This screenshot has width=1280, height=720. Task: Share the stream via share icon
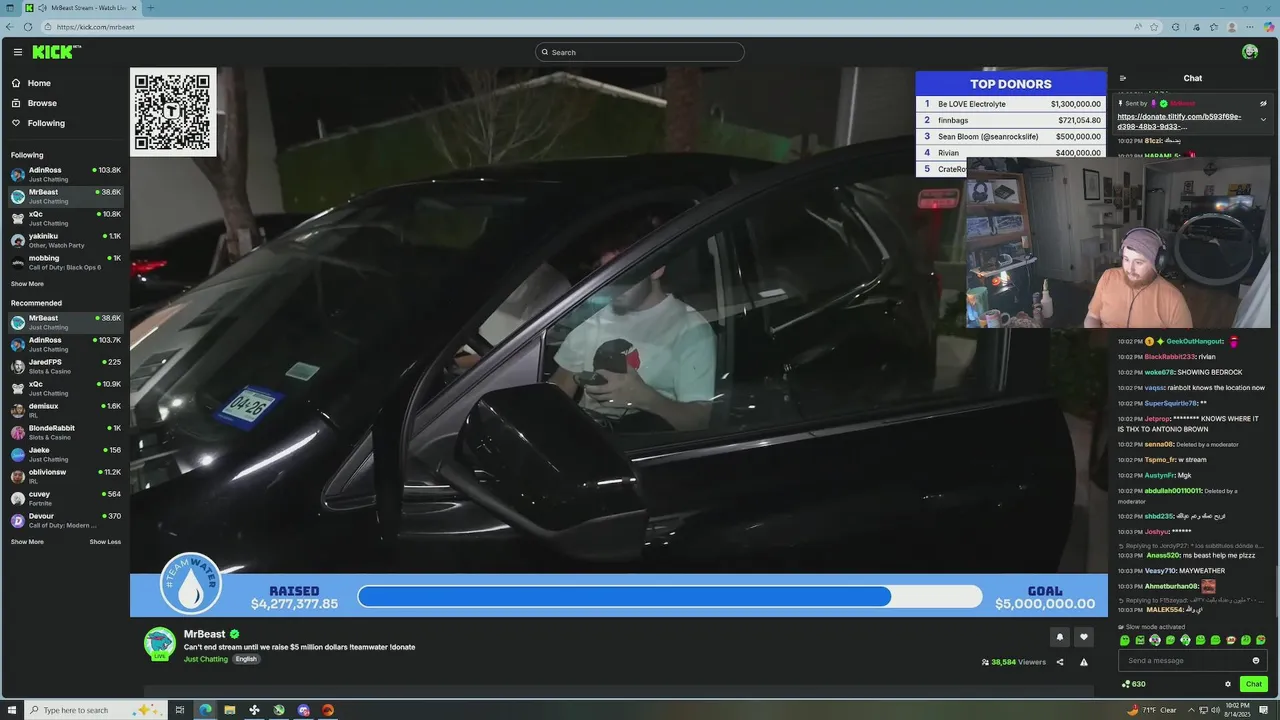click(x=1060, y=662)
